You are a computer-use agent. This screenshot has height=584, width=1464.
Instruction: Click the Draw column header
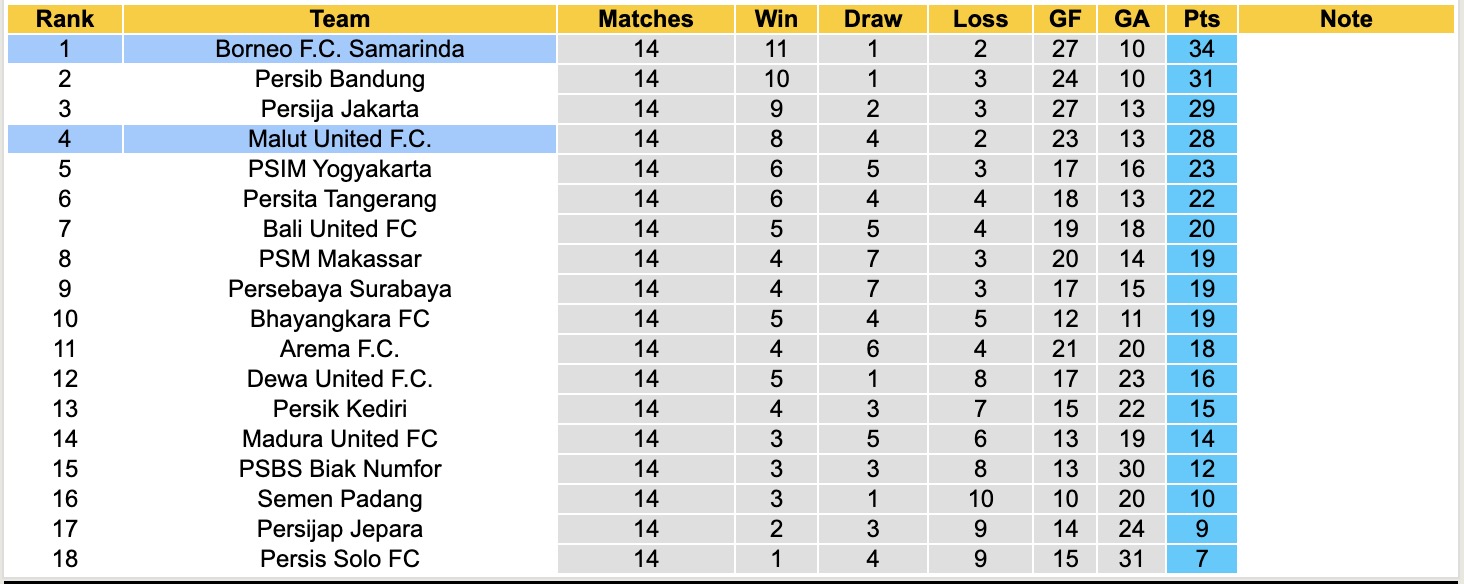(872, 19)
